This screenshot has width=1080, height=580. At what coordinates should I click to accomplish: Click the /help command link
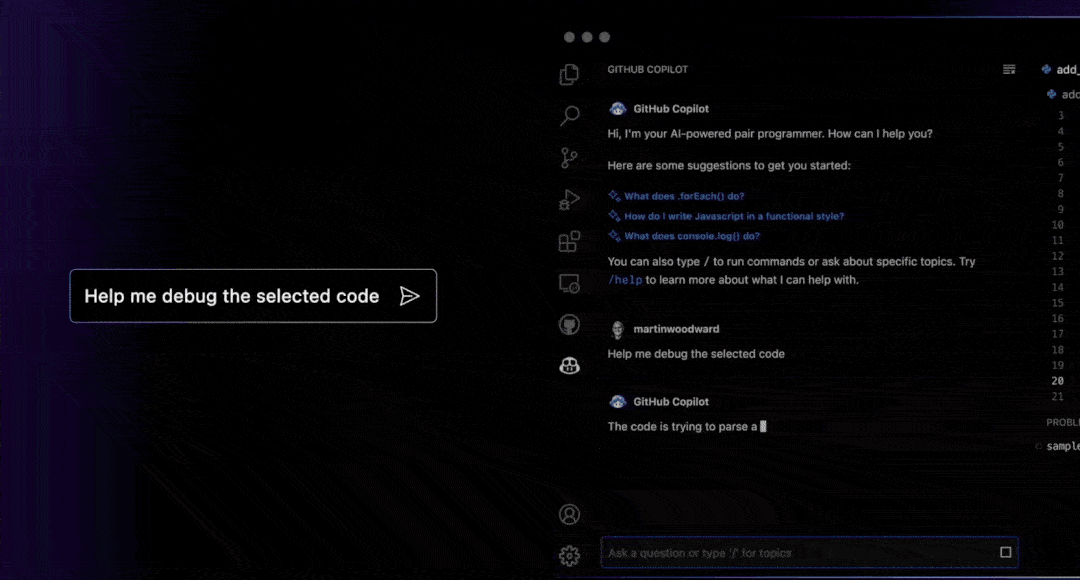pos(625,280)
